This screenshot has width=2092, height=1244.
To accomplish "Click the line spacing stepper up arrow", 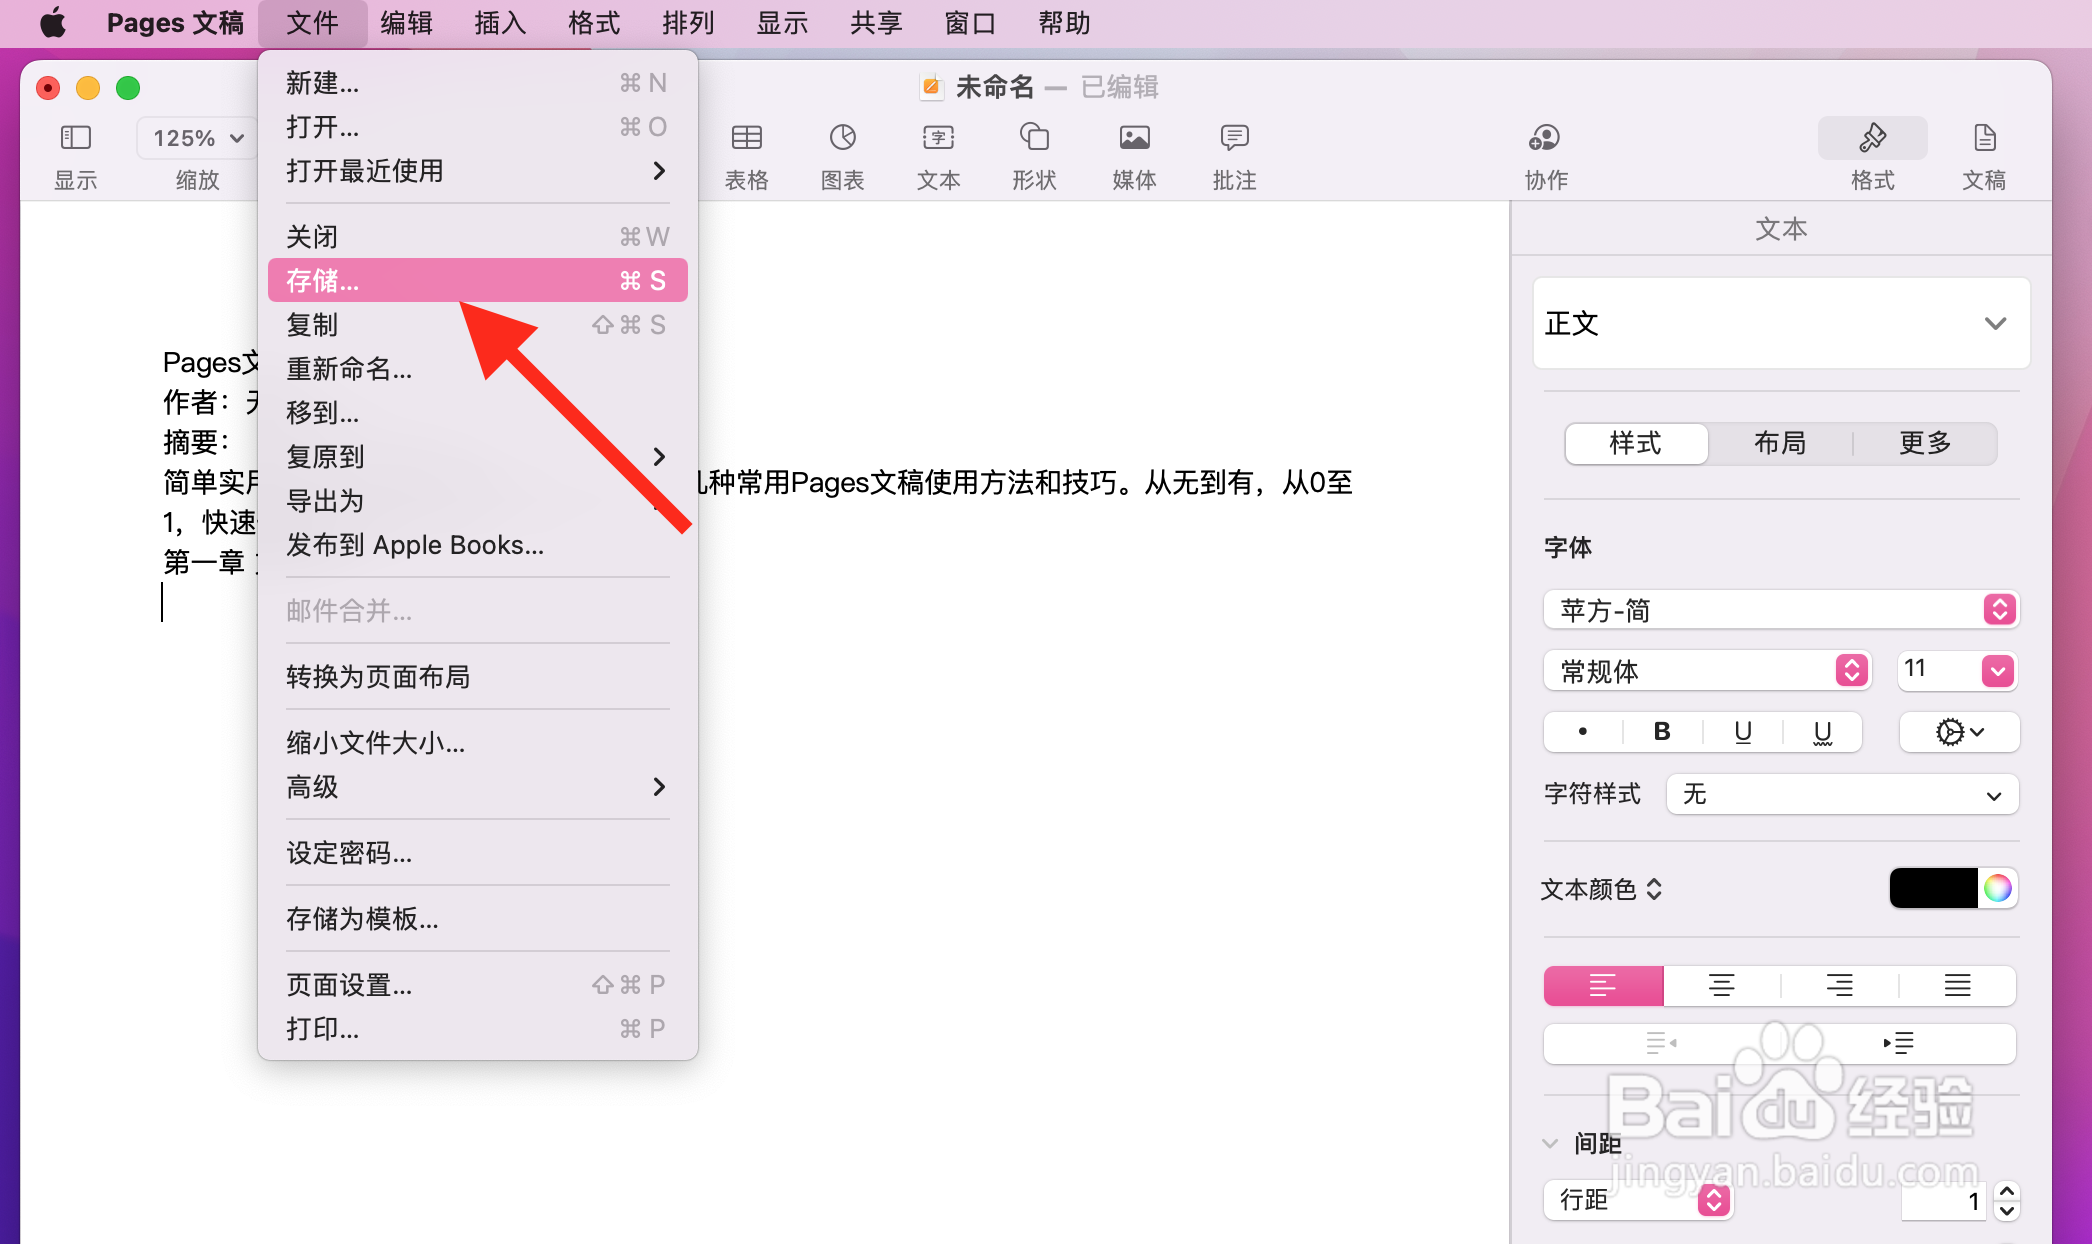I will [2006, 1191].
